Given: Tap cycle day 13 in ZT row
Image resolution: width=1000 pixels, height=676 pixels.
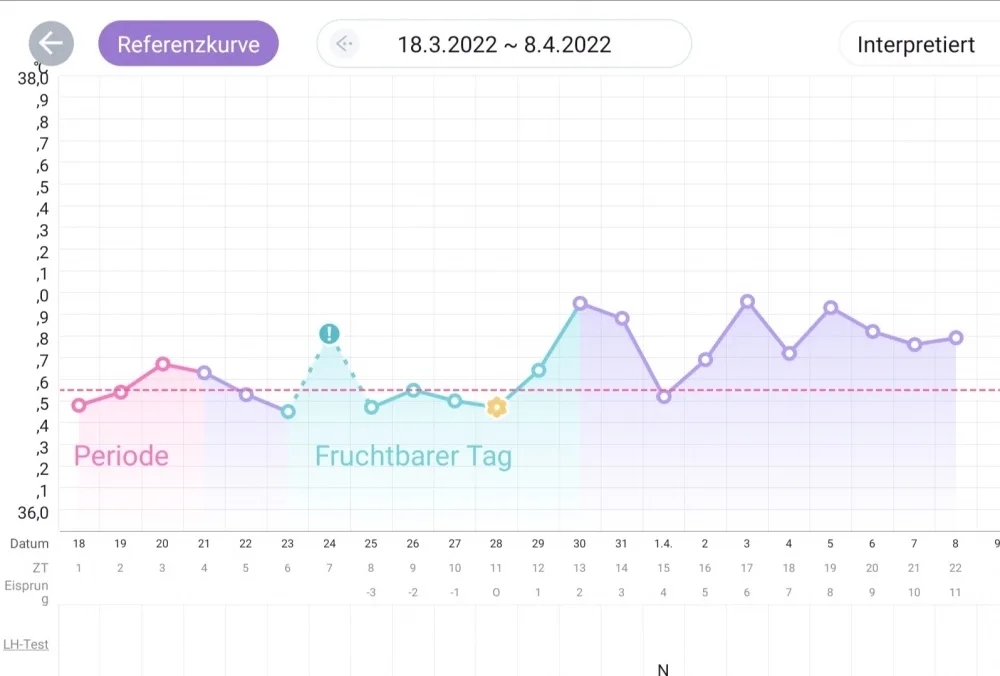Looking at the screenshot, I should (579, 568).
